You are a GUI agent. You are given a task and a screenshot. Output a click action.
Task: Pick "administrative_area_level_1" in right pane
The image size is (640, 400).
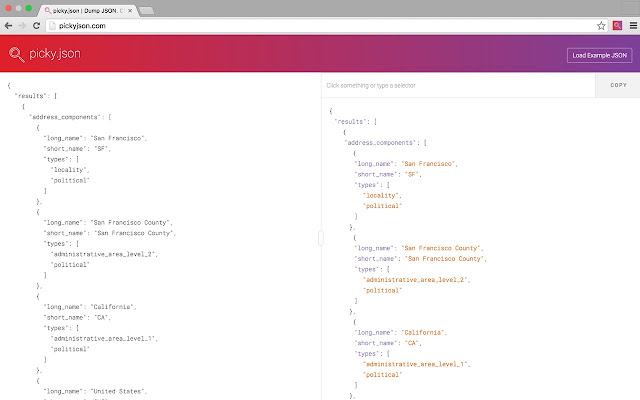click(415, 364)
